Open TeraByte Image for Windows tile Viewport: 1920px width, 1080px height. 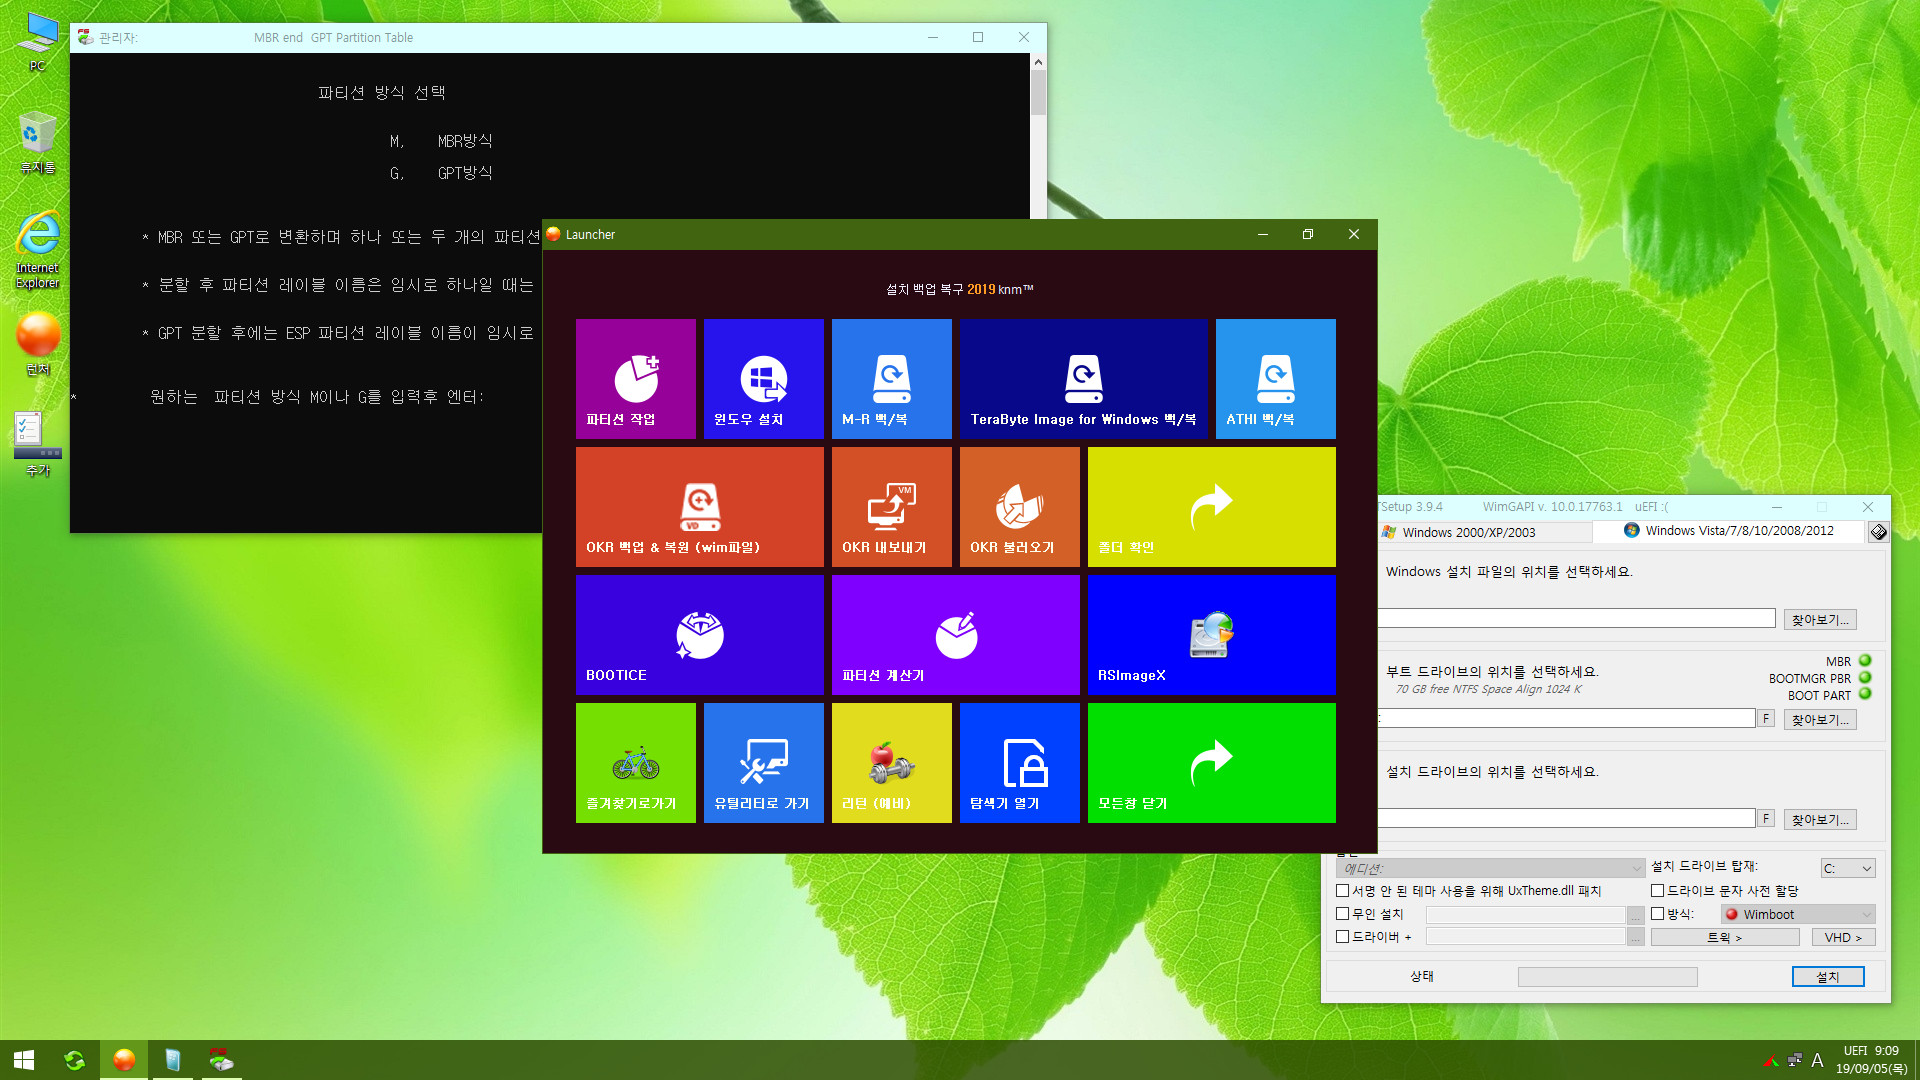(1083, 378)
